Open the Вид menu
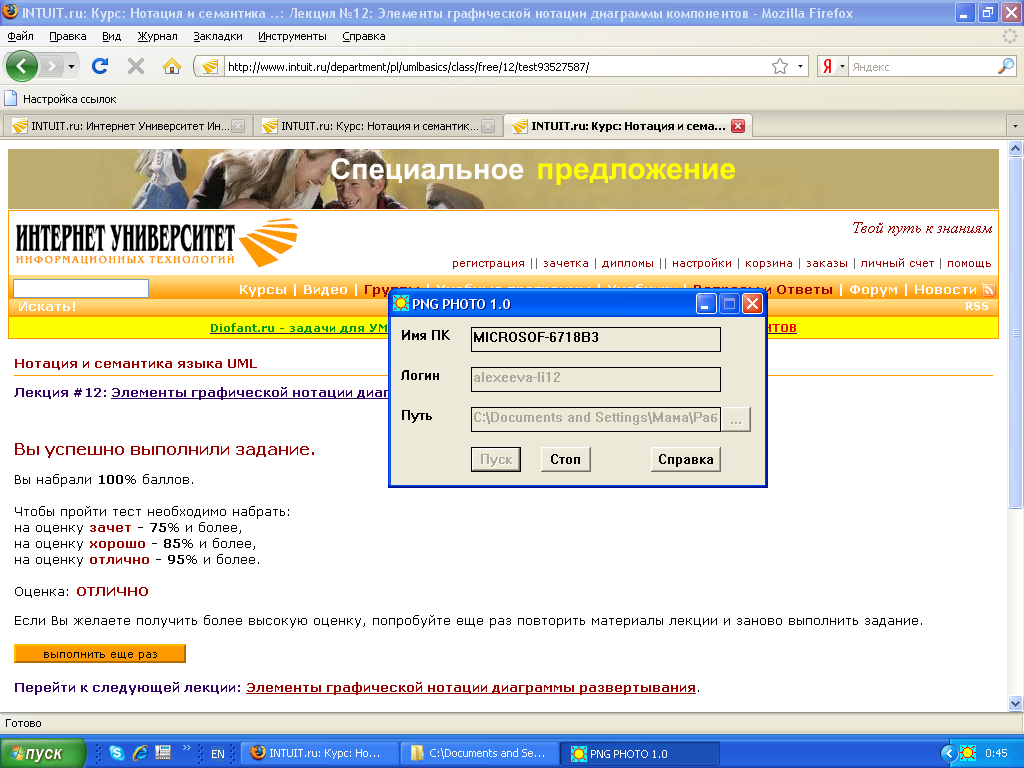Screen dimensions: 1024x768 (x=112, y=37)
